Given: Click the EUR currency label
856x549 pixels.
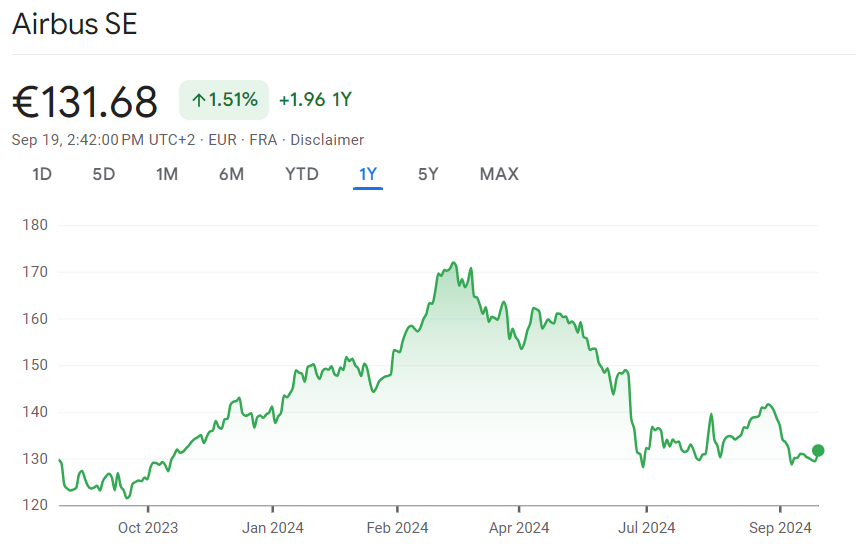Looking at the screenshot, I should [222, 140].
